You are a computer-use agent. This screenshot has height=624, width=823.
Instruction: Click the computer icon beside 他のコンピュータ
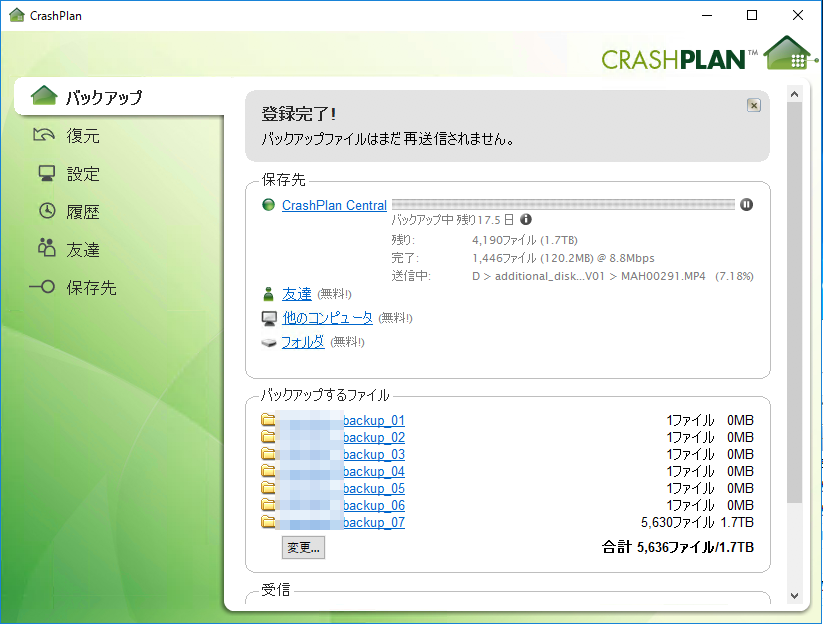pos(269,319)
